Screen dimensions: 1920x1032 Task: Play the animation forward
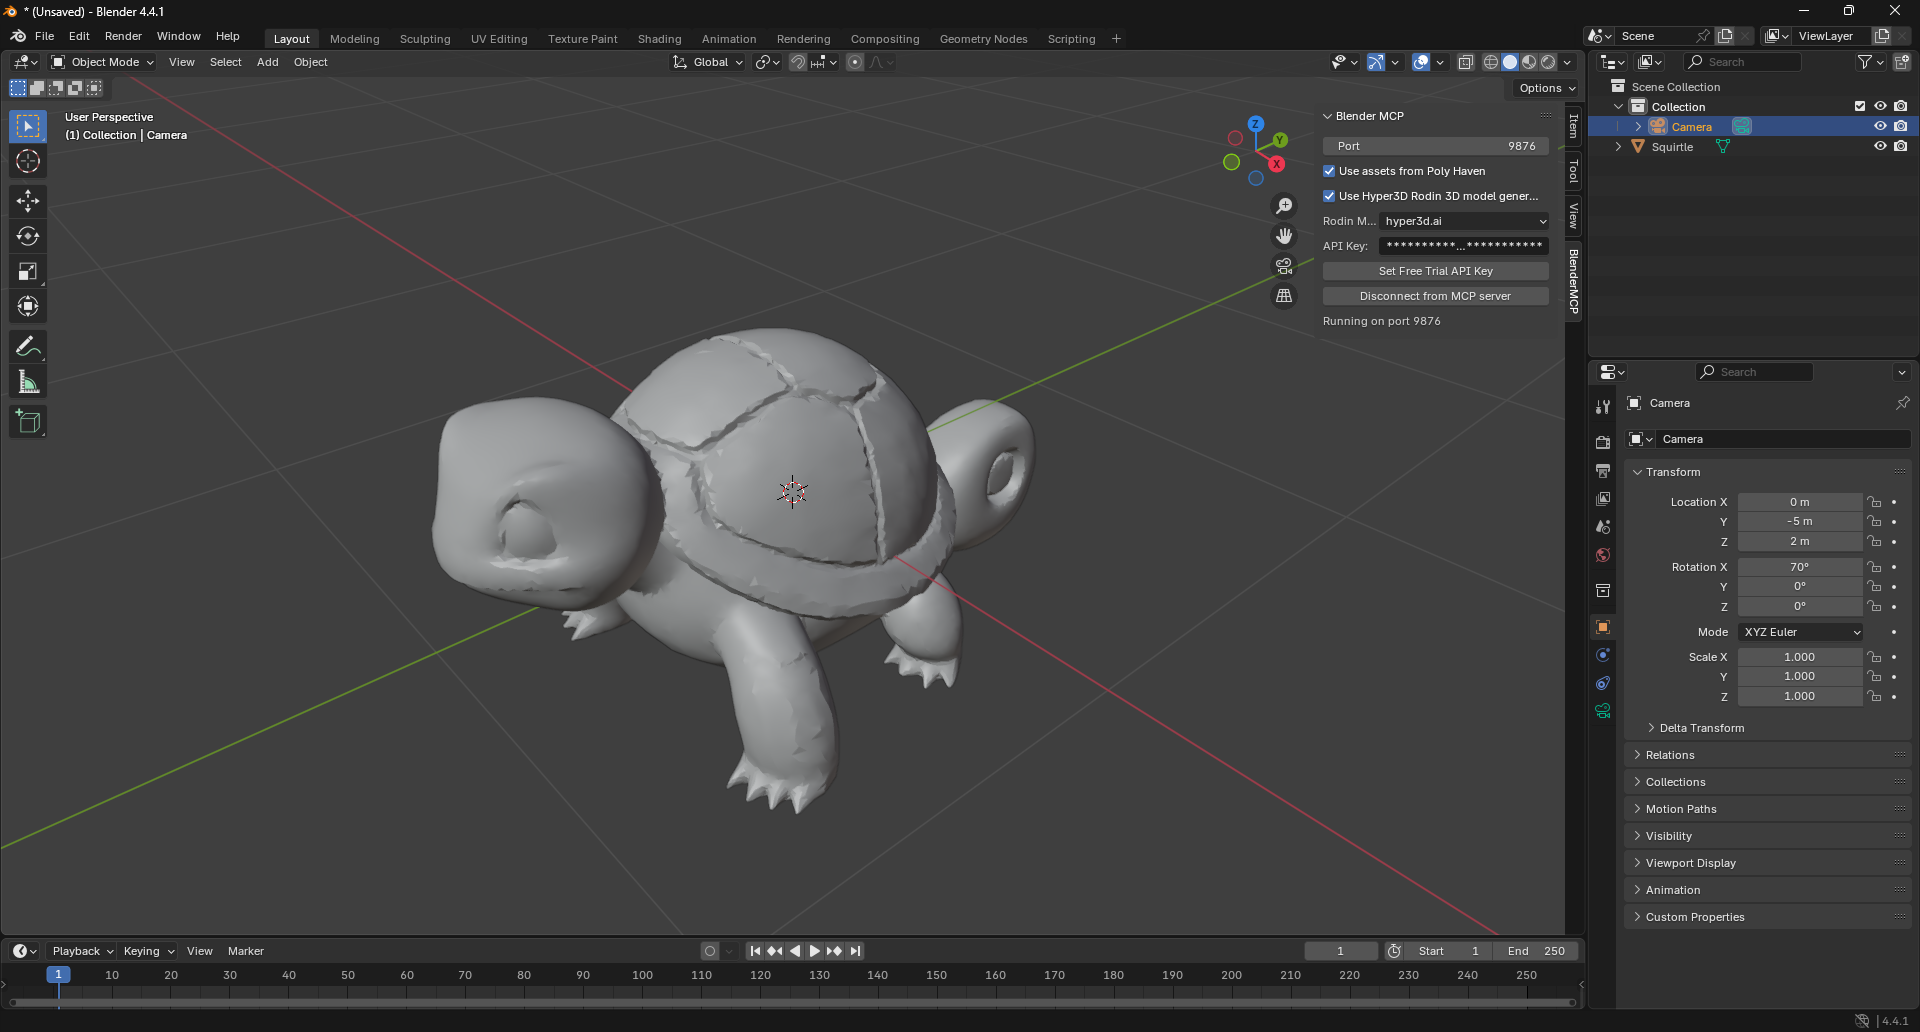pos(814,951)
